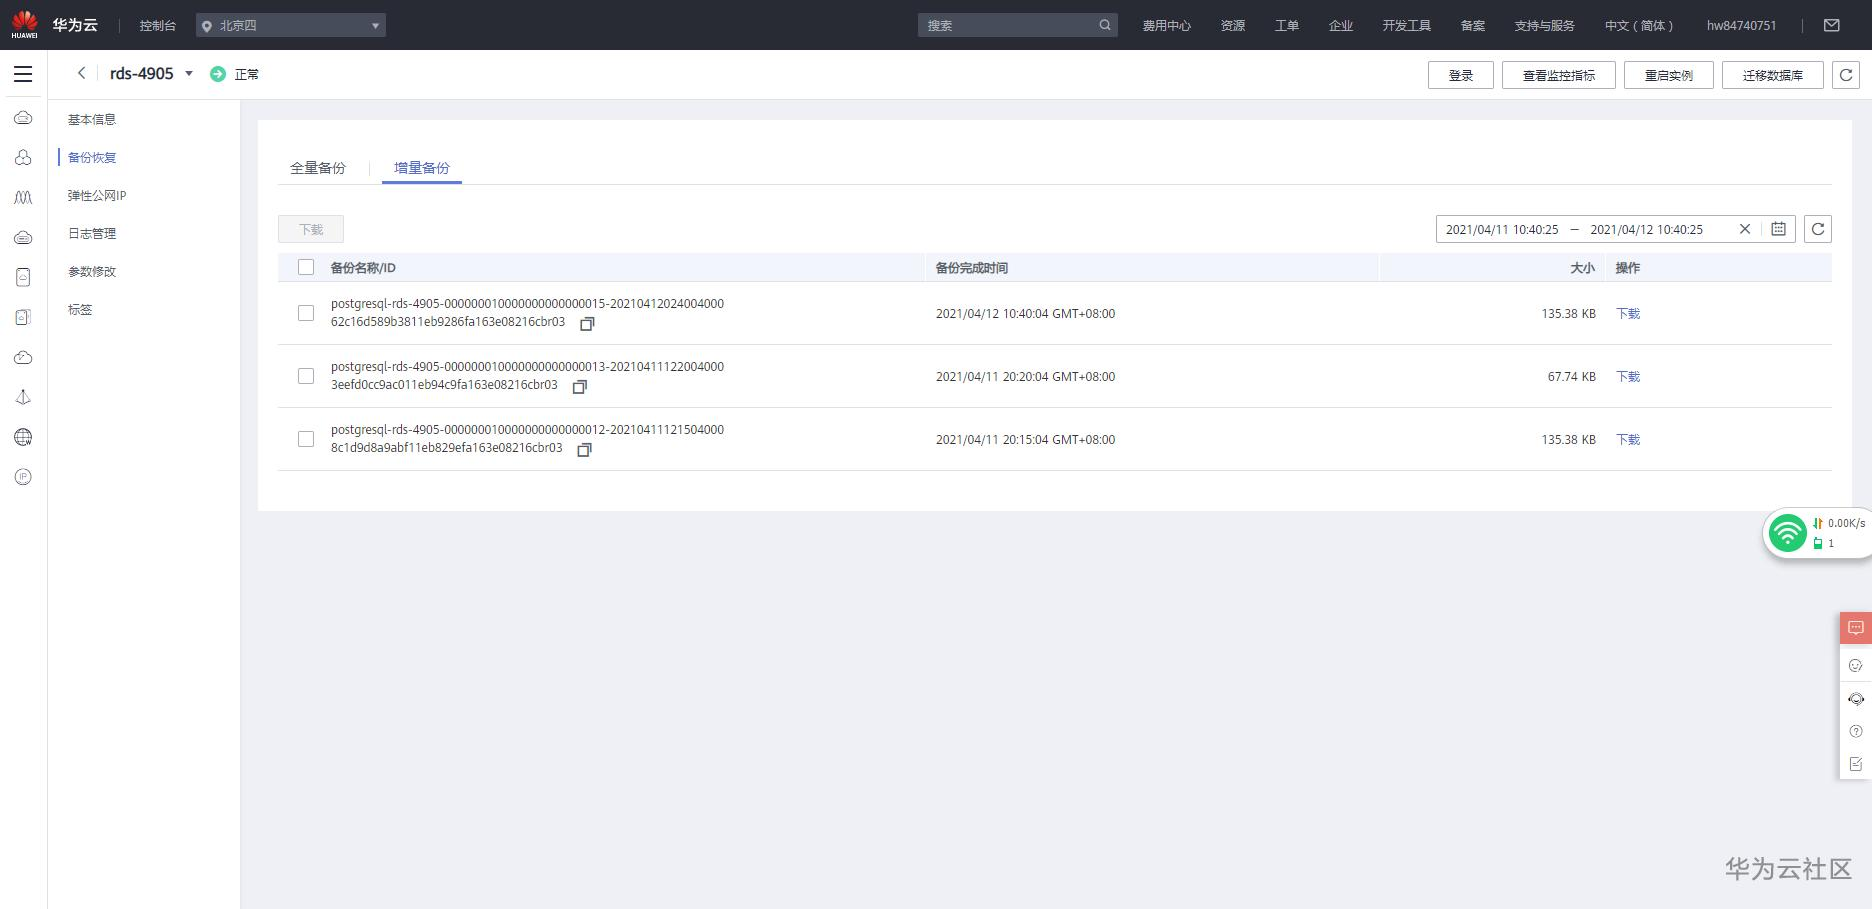1872x909 pixels.
Task: Open the 北京四 region dropdown
Action: tap(291, 25)
